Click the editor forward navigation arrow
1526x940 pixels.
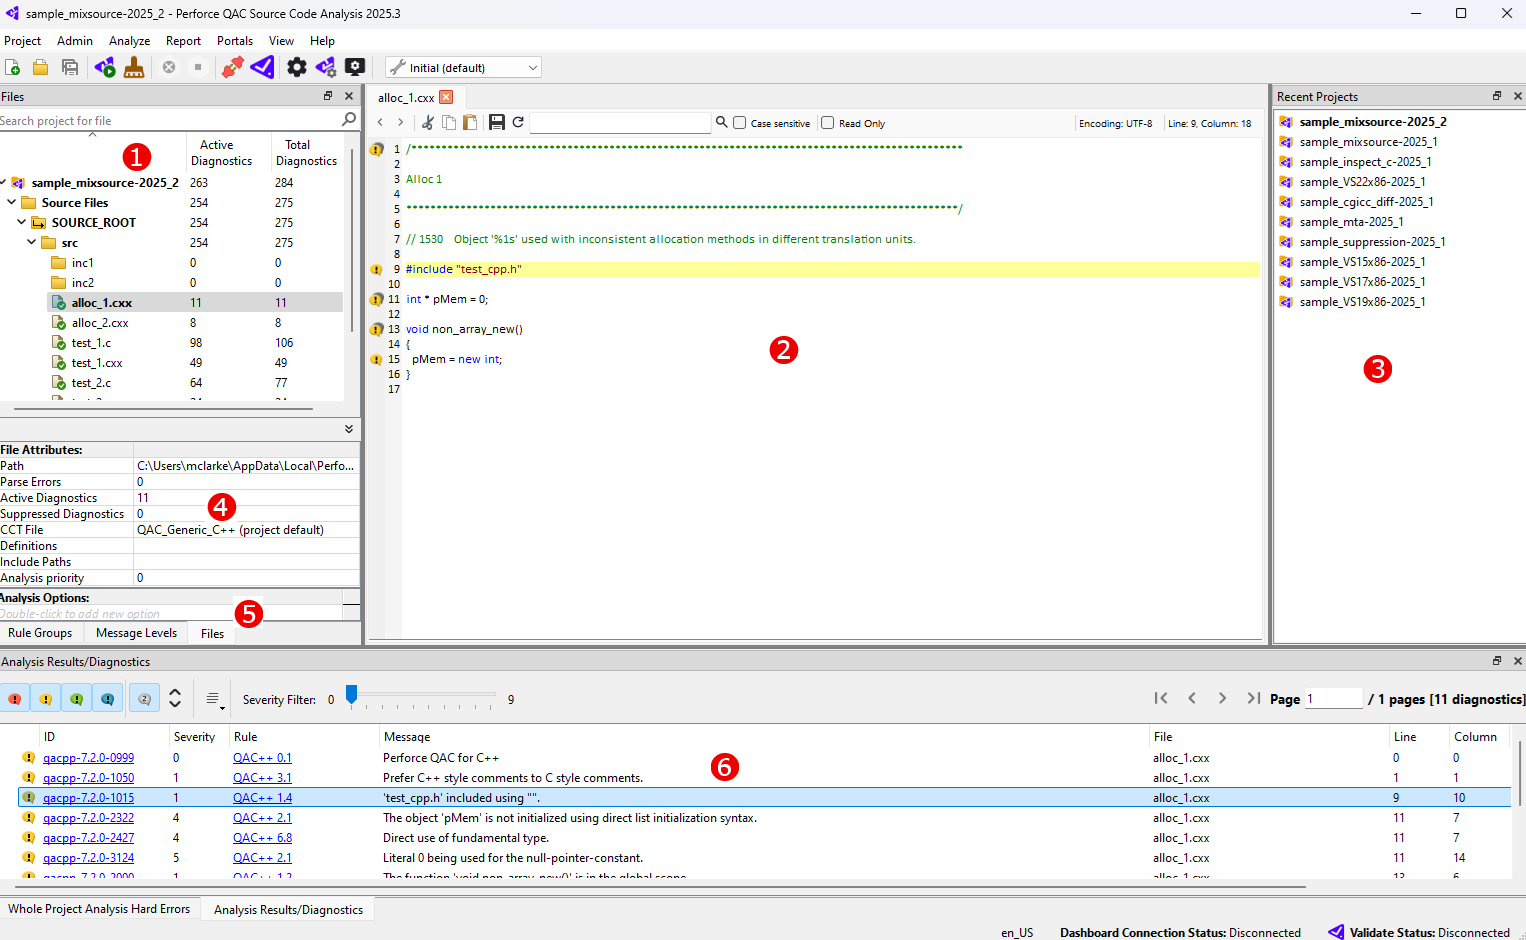[x=401, y=122]
